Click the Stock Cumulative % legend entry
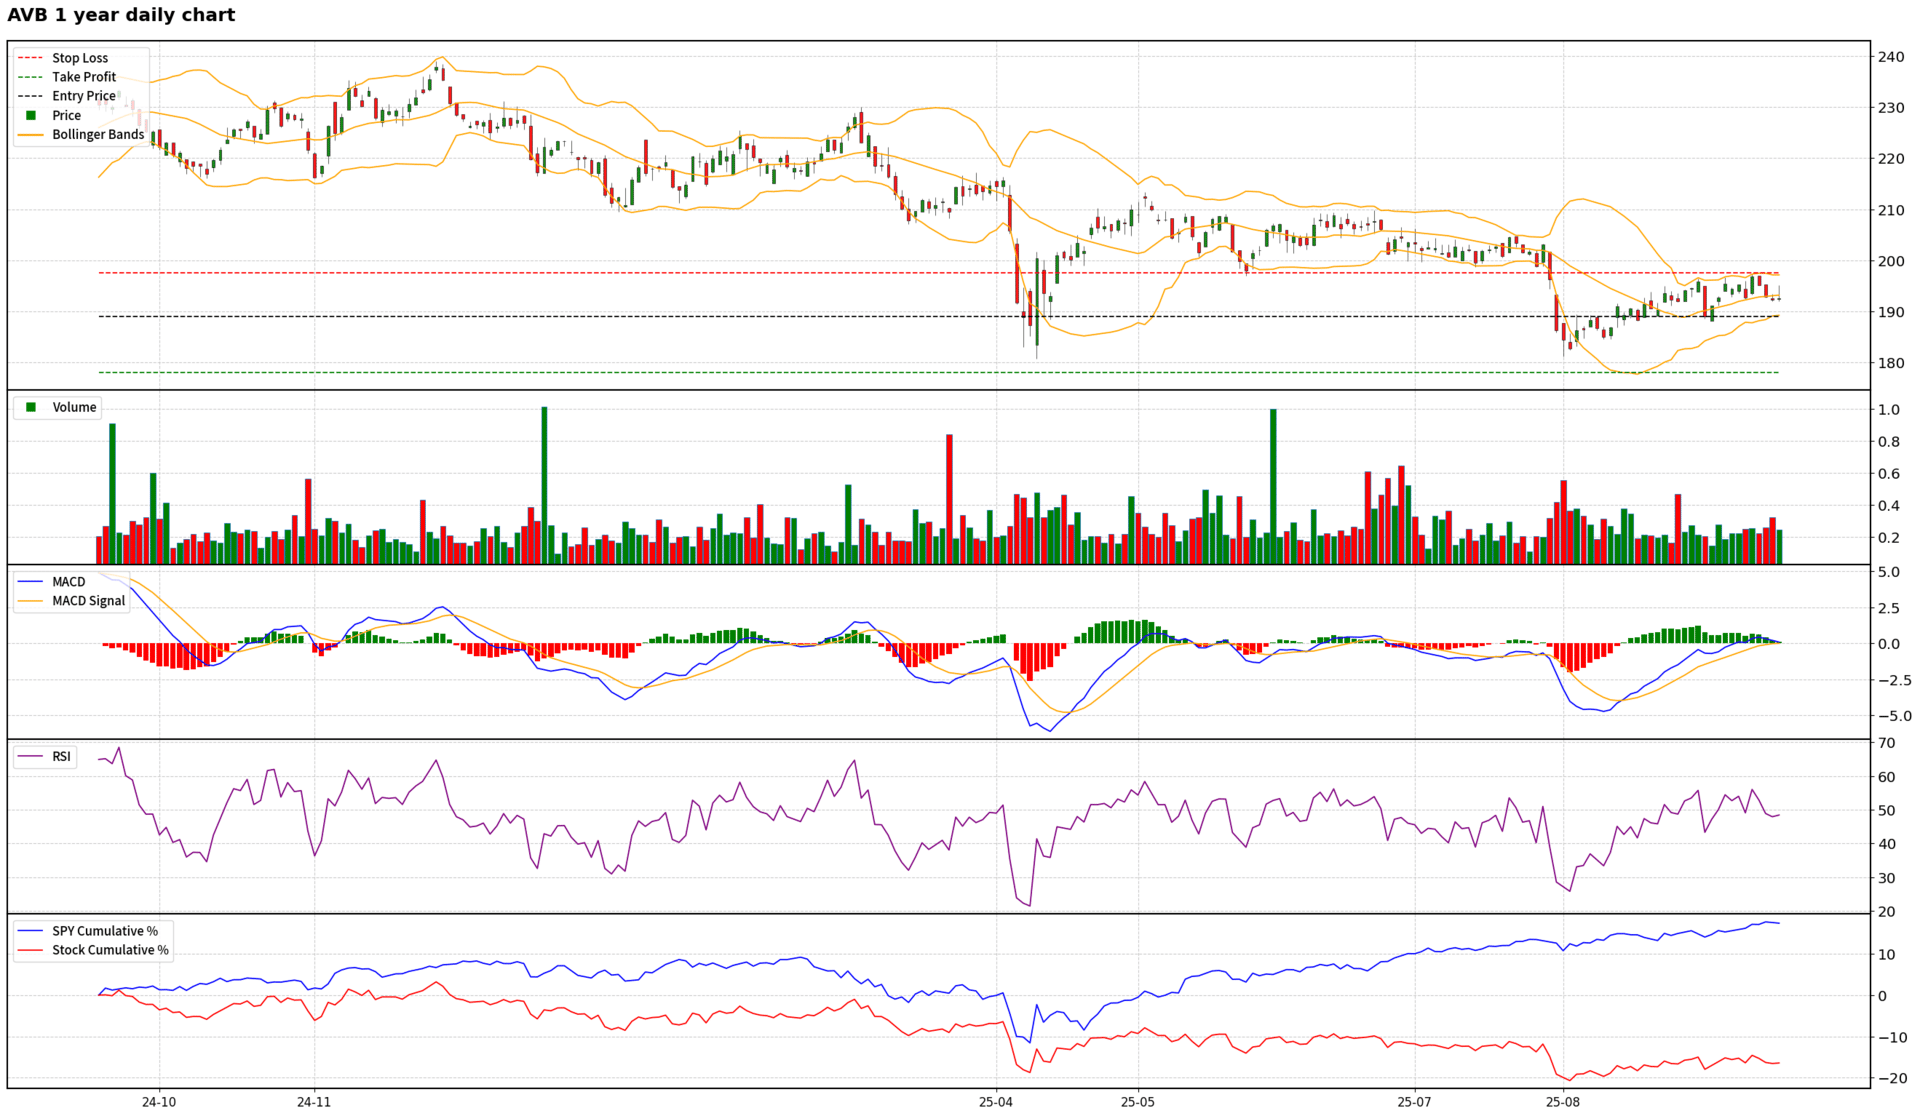Screen dimensions: 1920x1116 110,949
